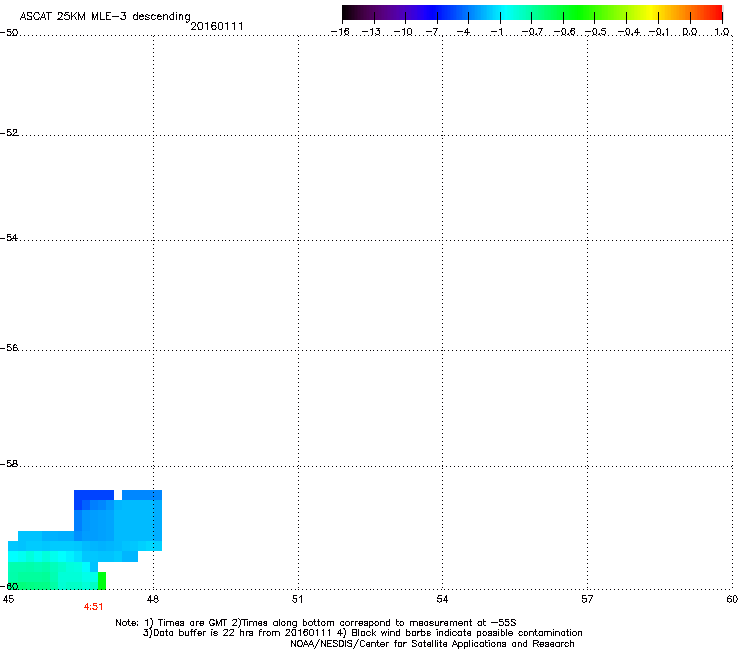The height and width of the screenshot is (650, 740).
Task: Click the colorbar label -0.7
Action: 532,32
